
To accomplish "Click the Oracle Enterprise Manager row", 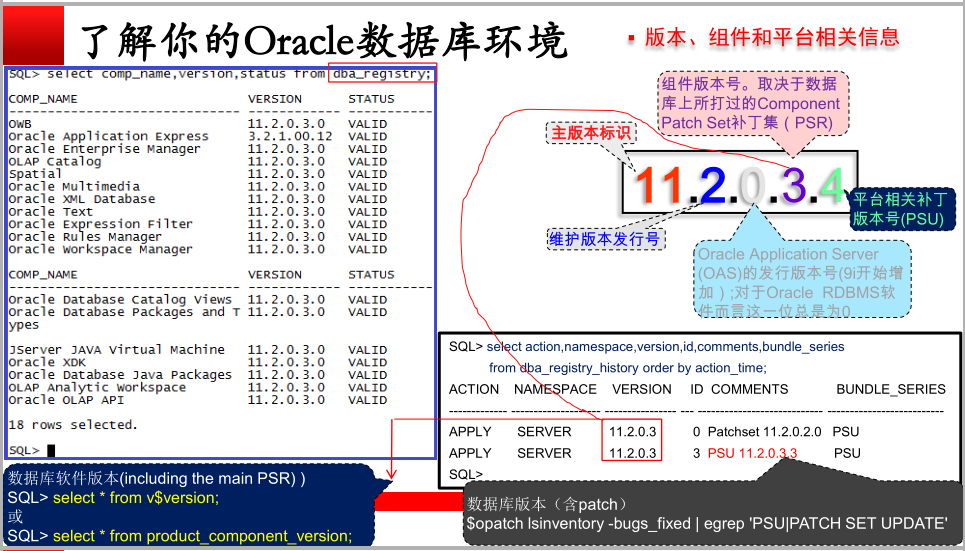I will [198, 149].
